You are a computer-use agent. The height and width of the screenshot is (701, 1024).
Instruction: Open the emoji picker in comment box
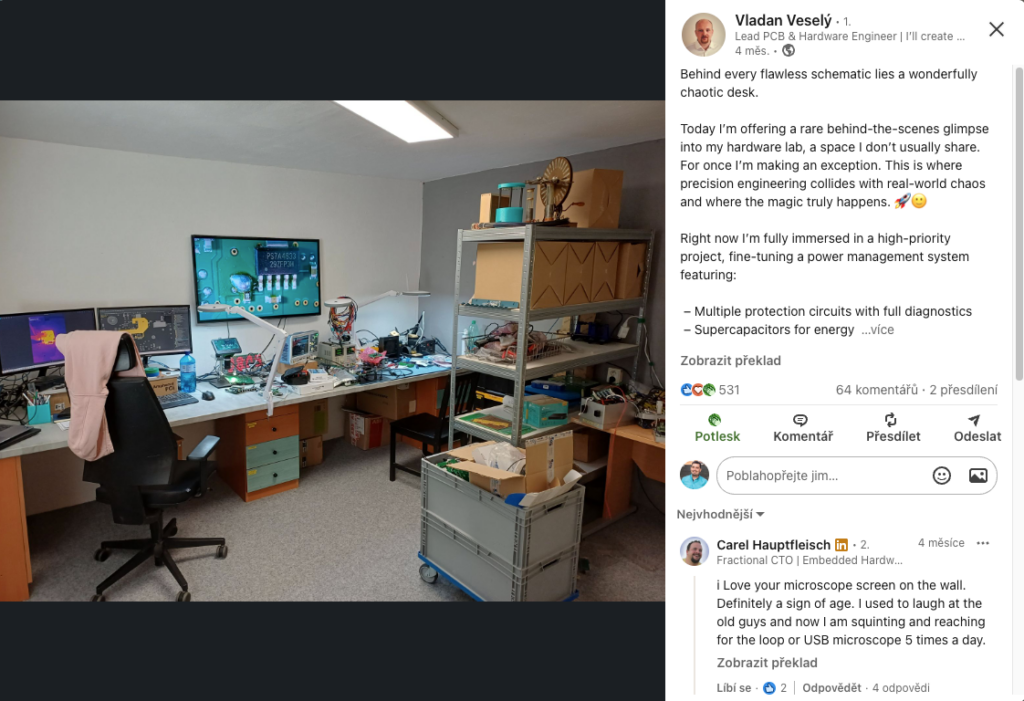coord(941,476)
